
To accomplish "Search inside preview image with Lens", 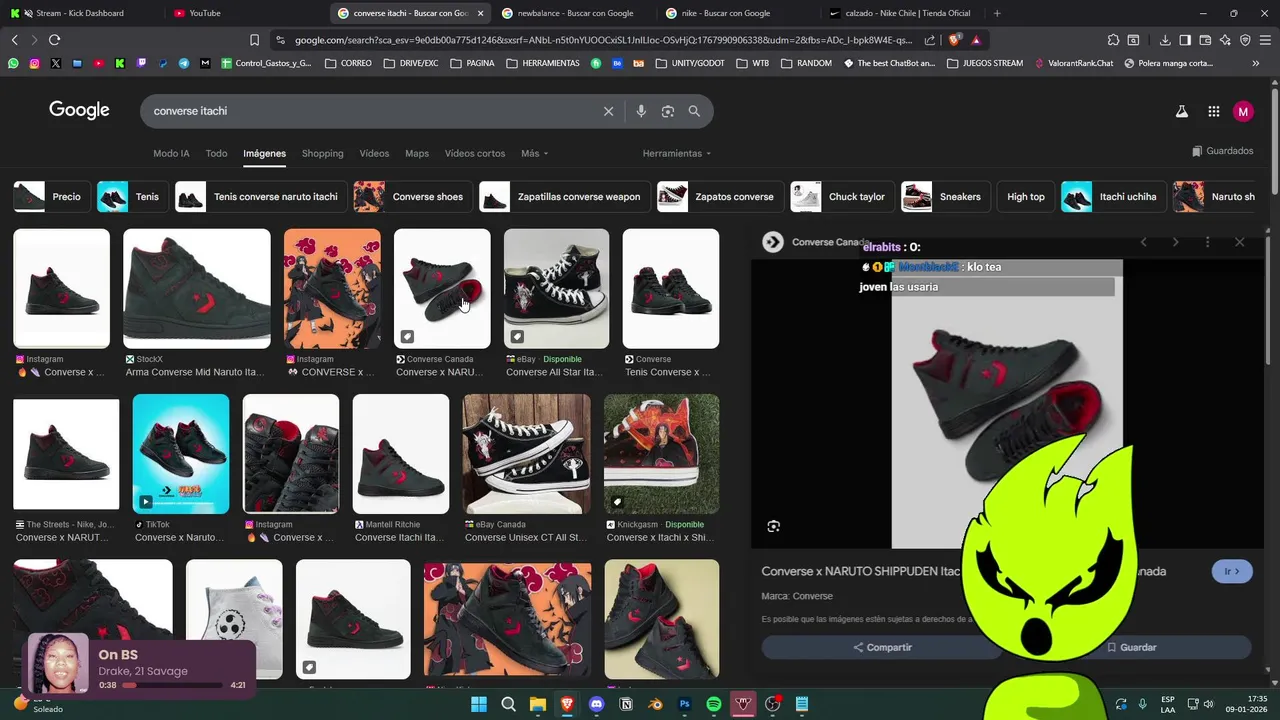I will click(x=773, y=527).
